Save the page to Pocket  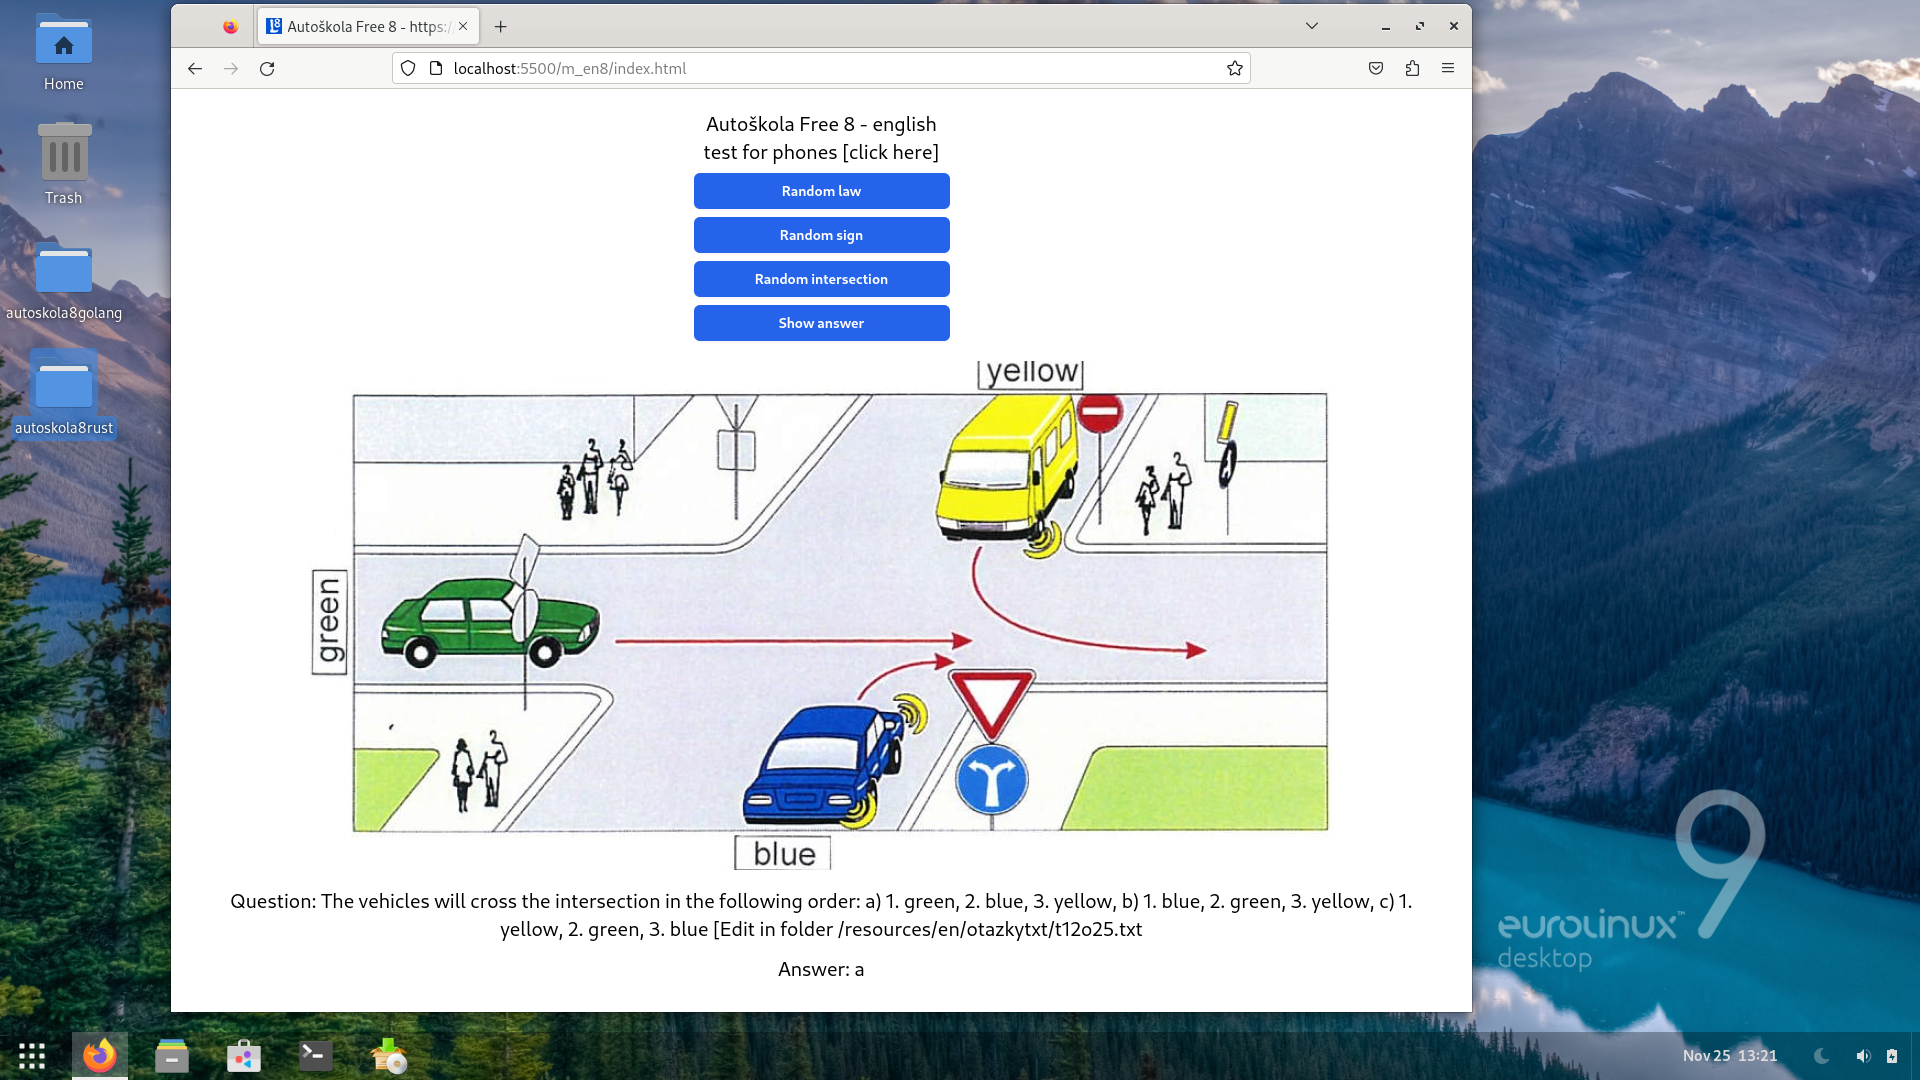(1375, 68)
